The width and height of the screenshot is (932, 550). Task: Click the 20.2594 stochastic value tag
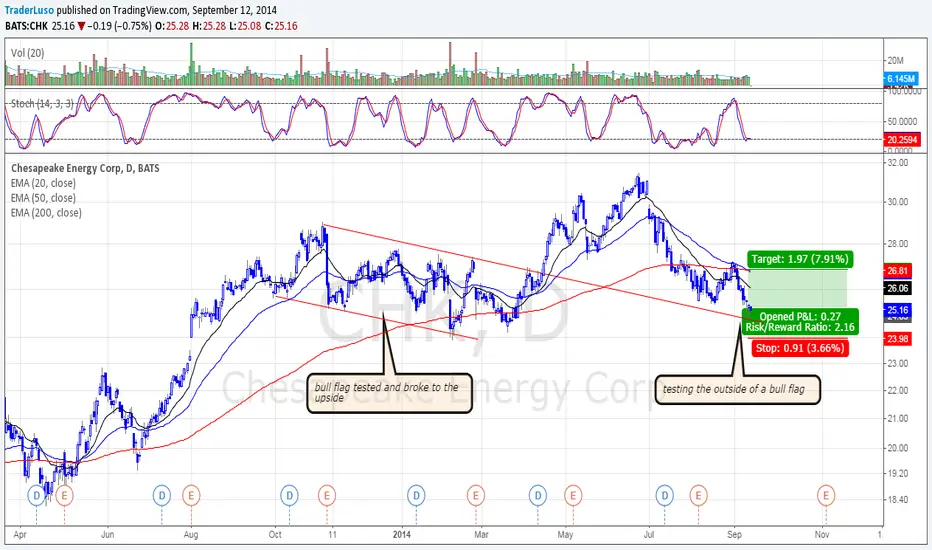[902, 140]
